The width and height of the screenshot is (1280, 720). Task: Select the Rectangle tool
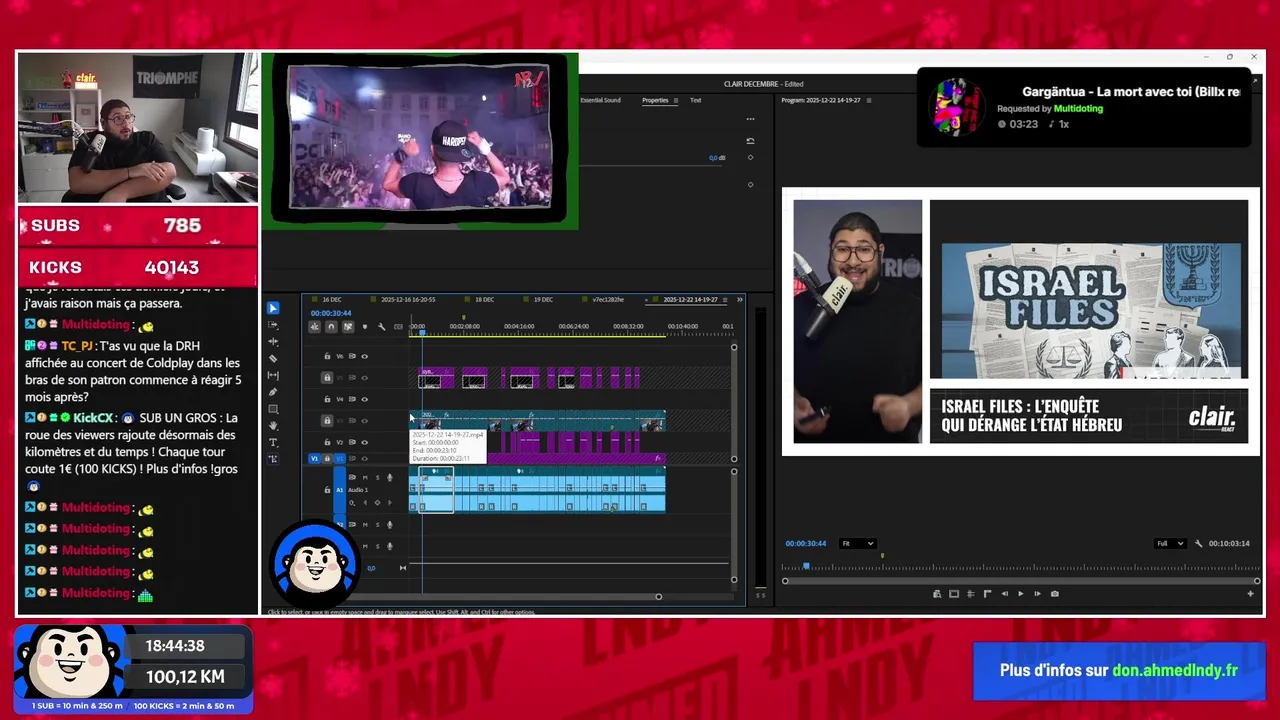tap(273, 409)
